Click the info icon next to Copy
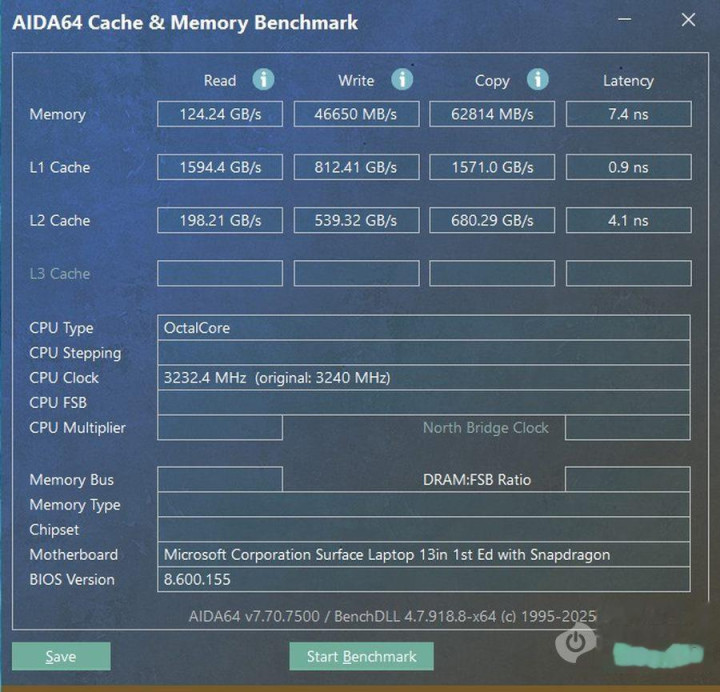 tap(538, 79)
